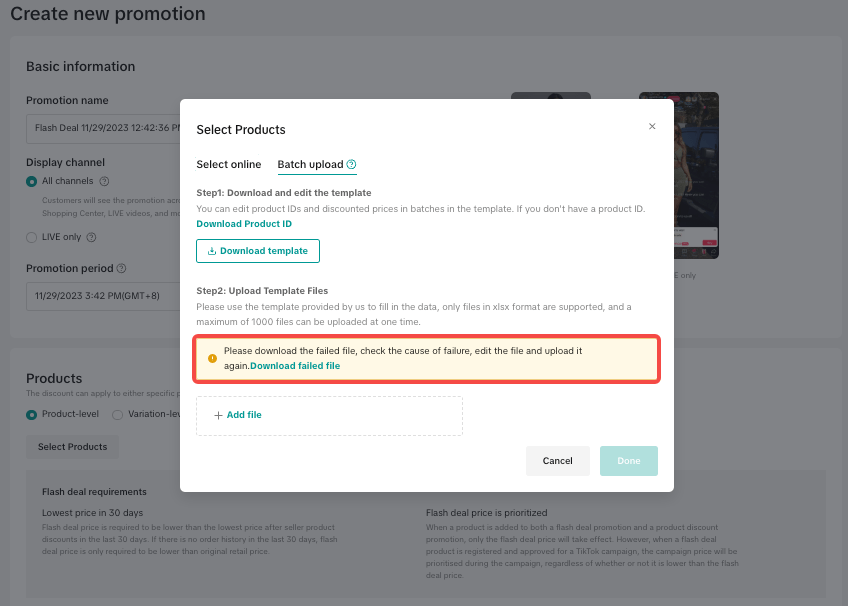Click the warning icon in failure notice

coord(212,358)
